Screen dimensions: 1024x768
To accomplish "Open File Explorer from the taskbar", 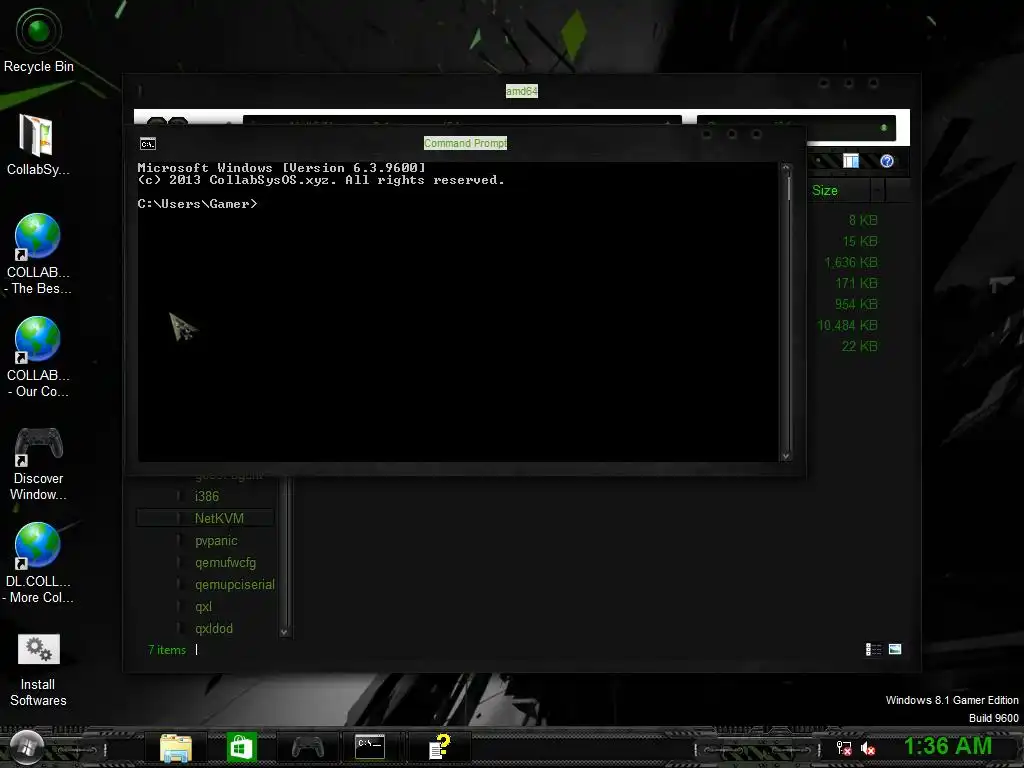I will pyautogui.click(x=176, y=747).
